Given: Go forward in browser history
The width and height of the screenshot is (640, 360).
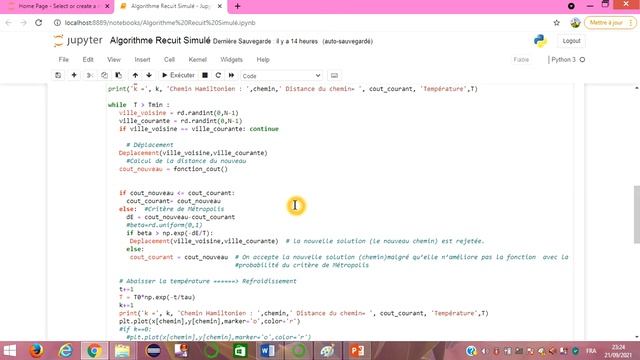Looking at the screenshot, I should 23,23.
